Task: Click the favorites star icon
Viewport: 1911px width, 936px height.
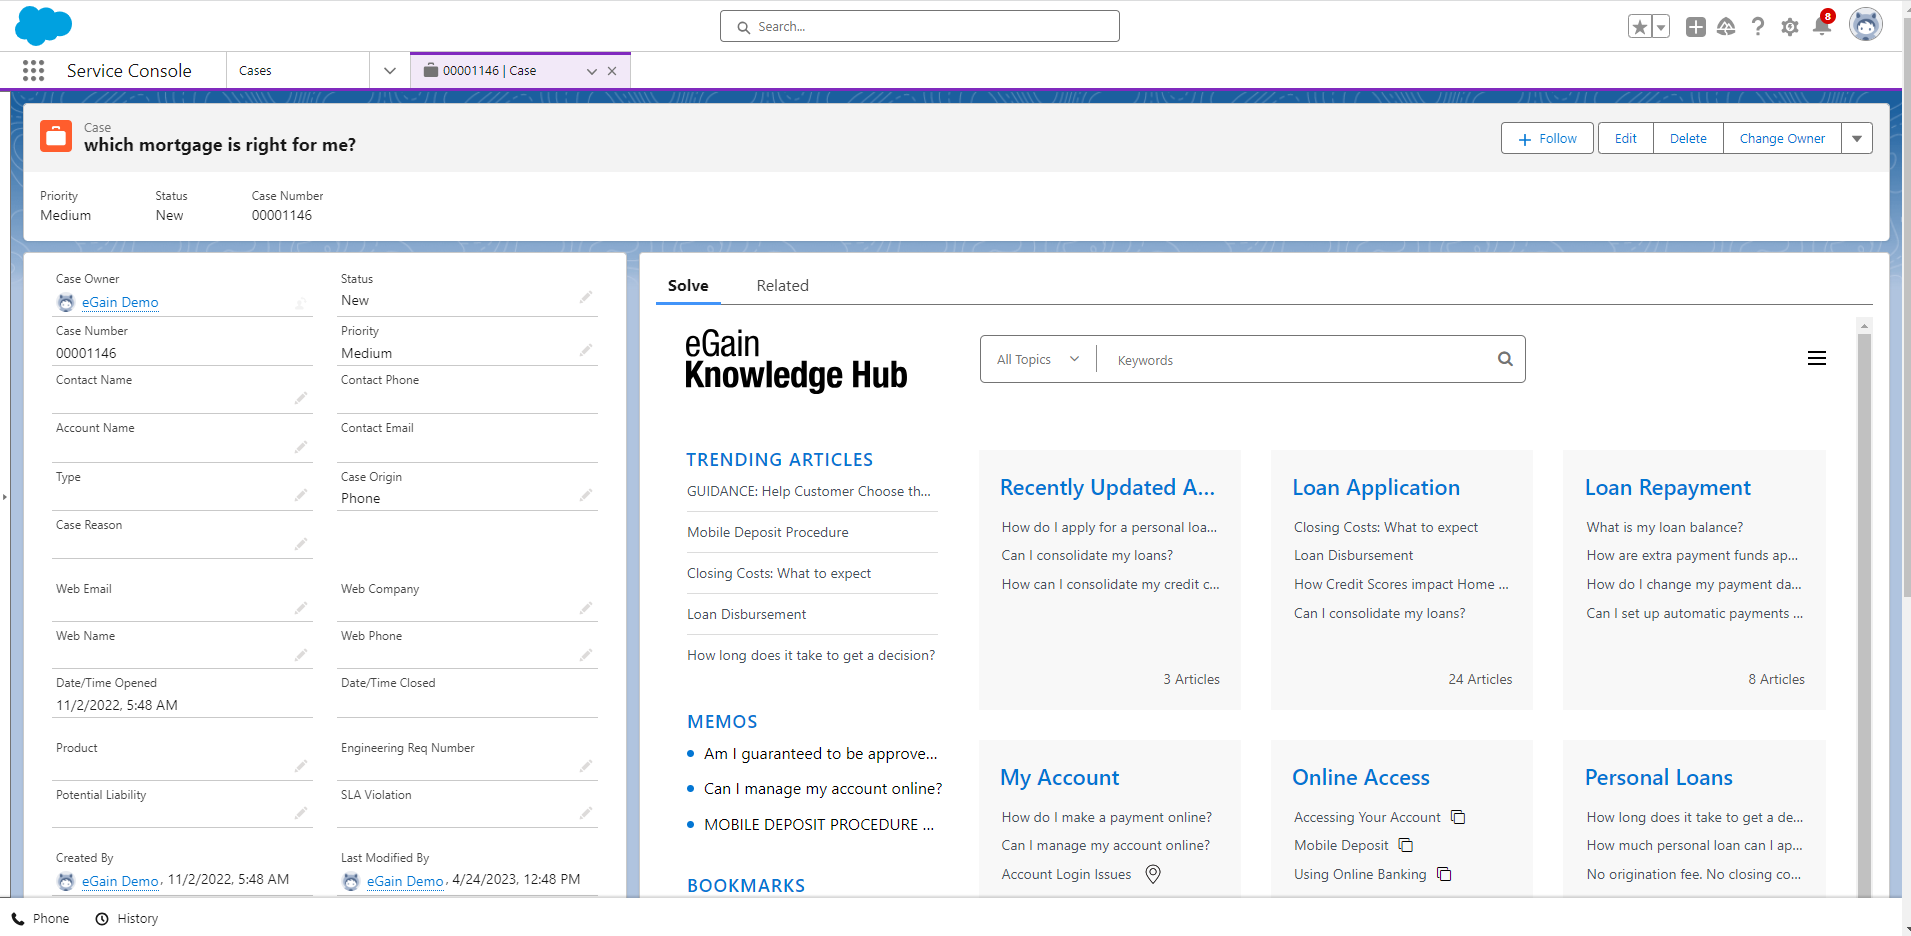Action: pyautogui.click(x=1641, y=26)
